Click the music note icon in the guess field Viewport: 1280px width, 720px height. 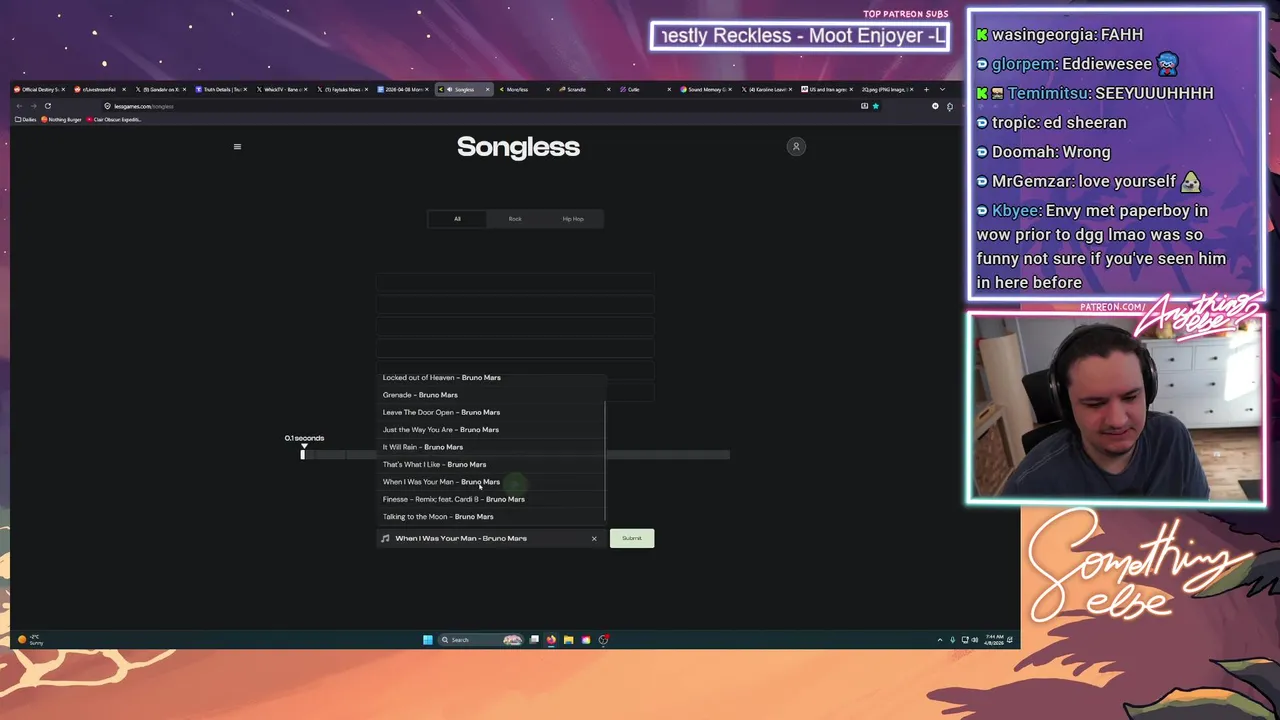[x=386, y=538]
